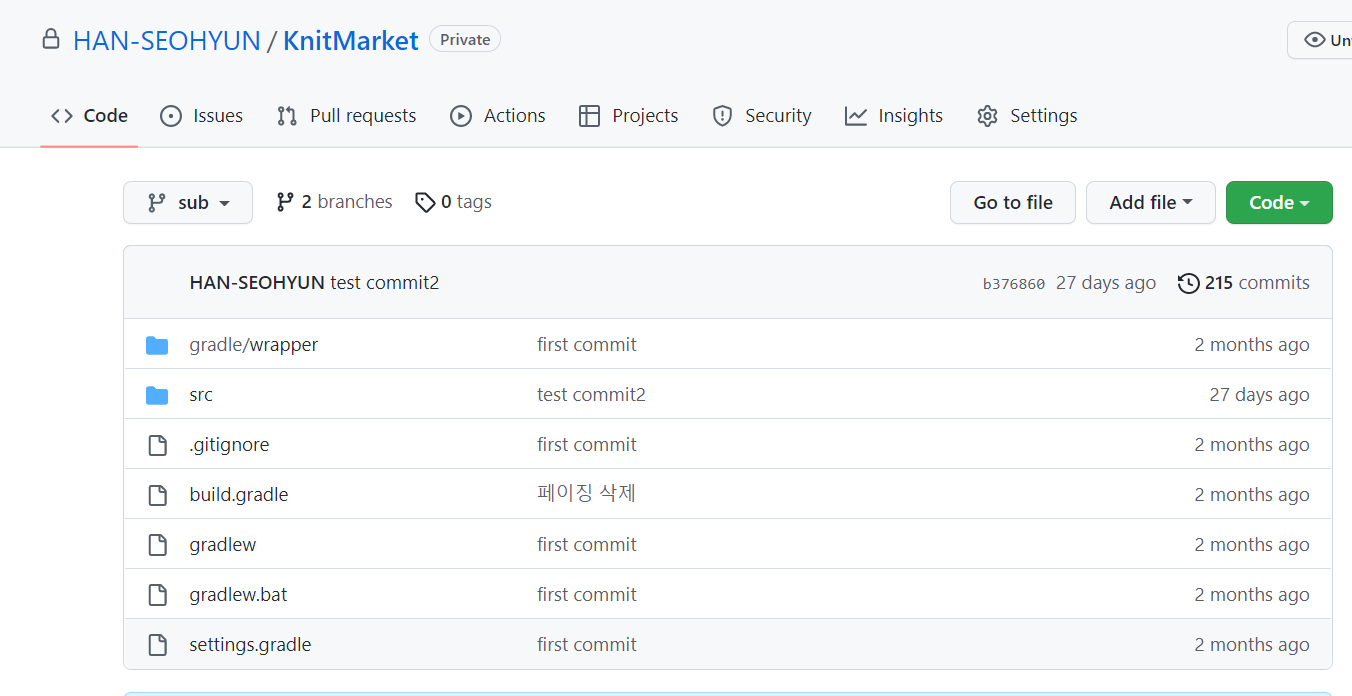Open first commit message on settings.gradle row
The image size is (1352, 696).
coord(587,645)
